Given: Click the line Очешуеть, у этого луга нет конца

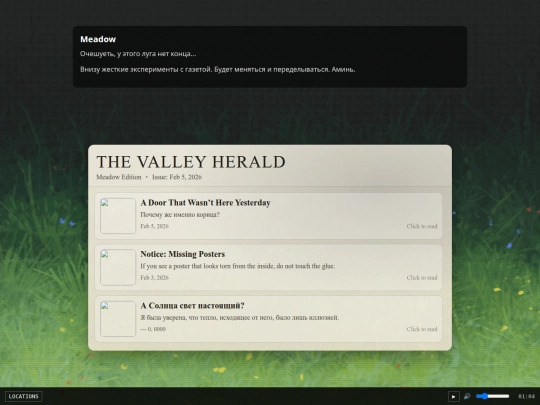Looking at the screenshot, I should pyautogui.click(x=138, y=54).
